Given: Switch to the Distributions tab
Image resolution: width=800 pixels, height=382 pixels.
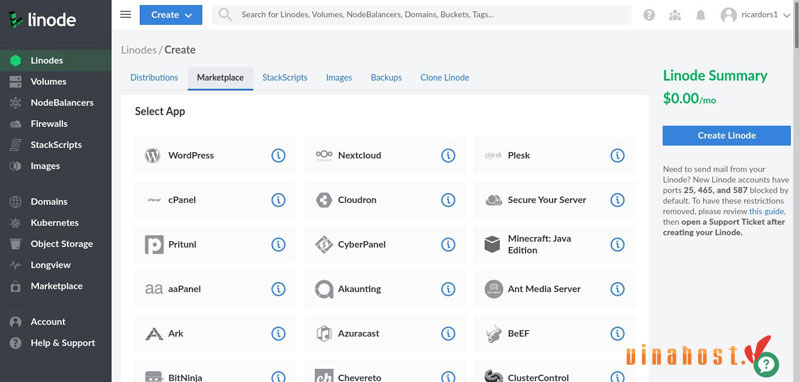Looking at the screenshot, I should coord(154,78).
